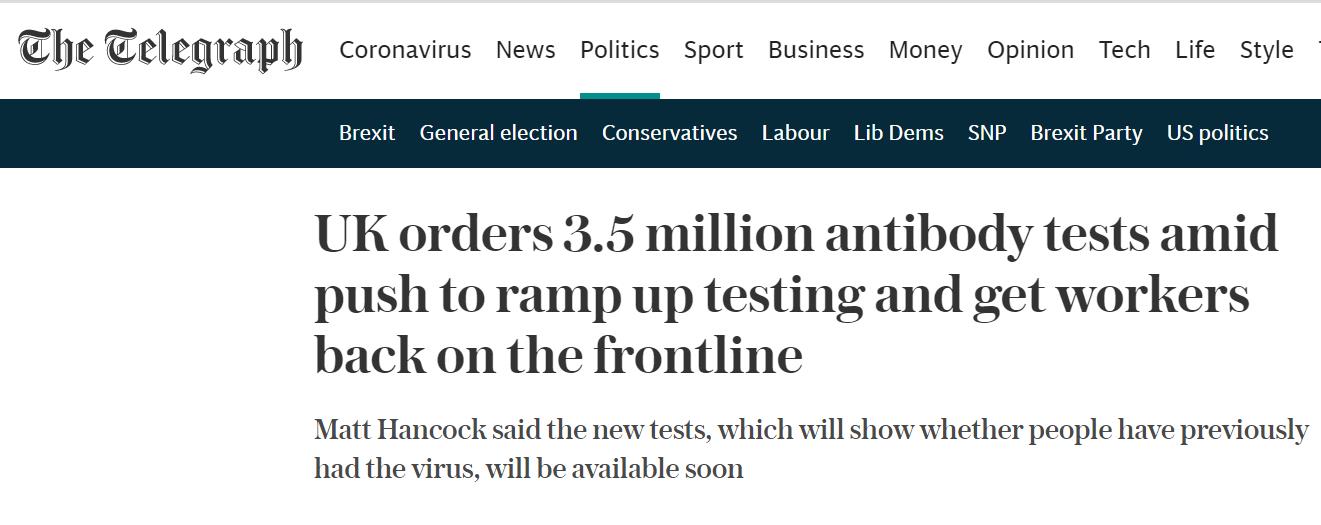
Task: Open US politics subsection
Action: [1217, 133]
